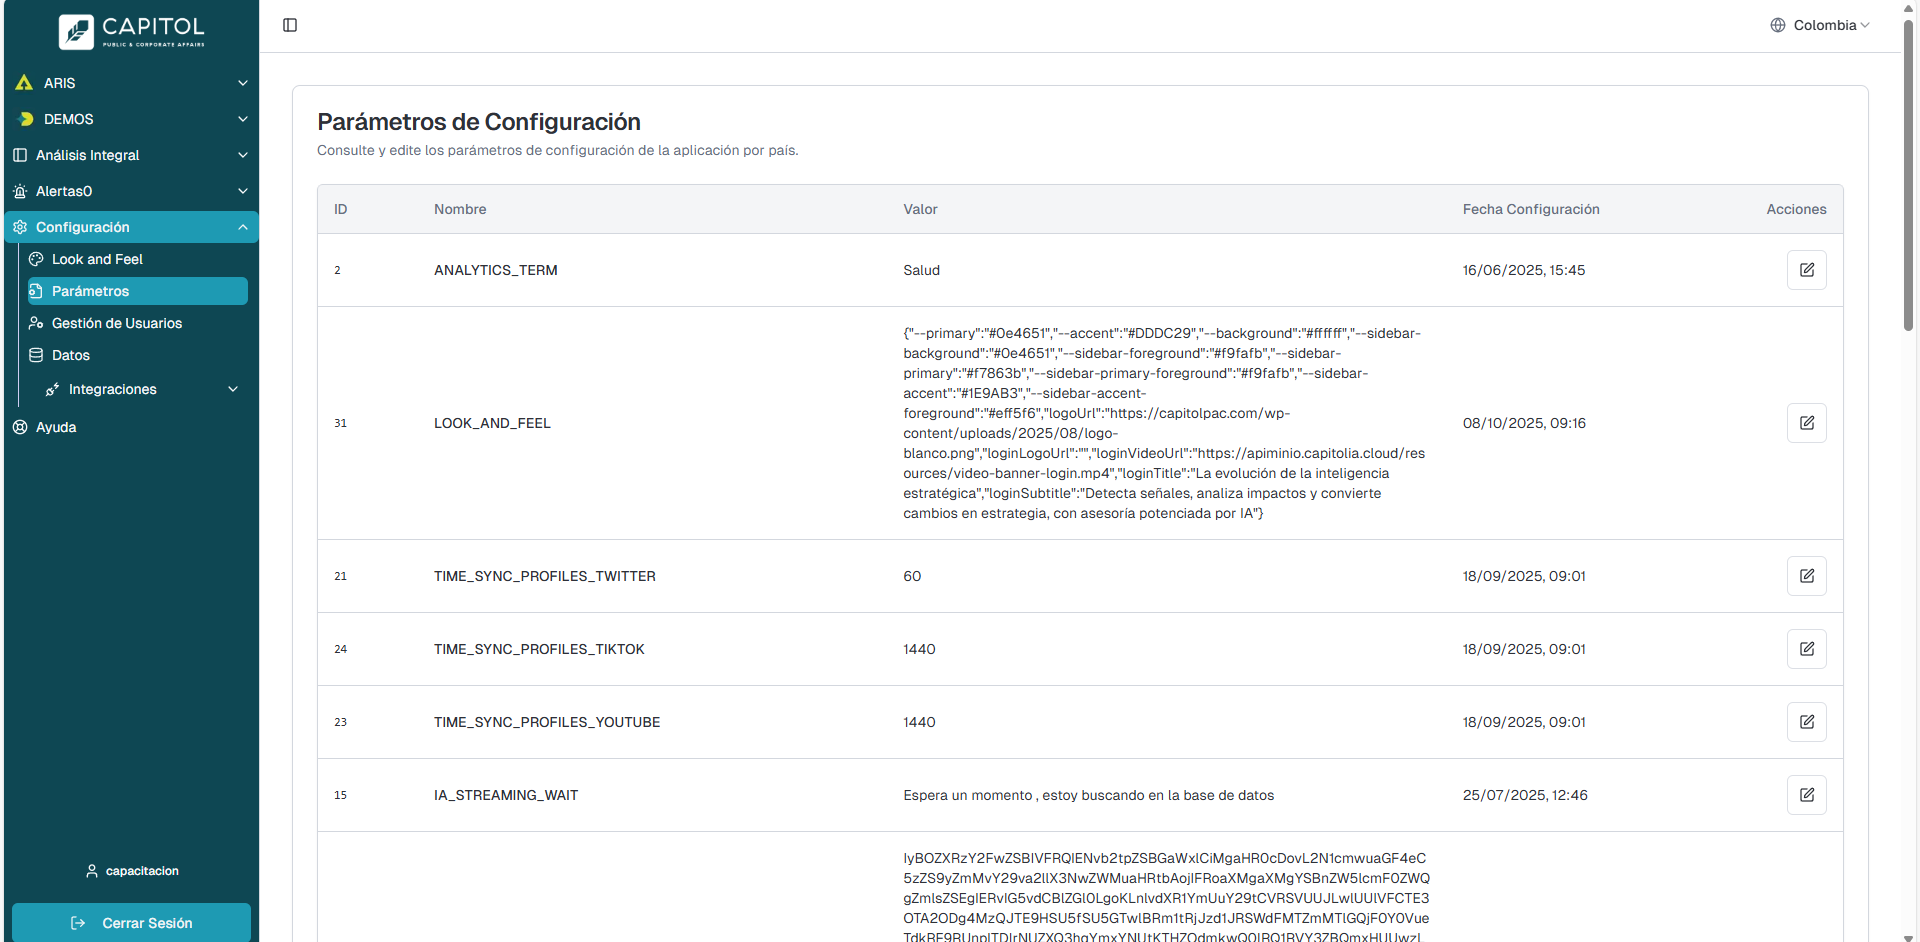Screen dimensions: 1920x942
Task: Edit the IA_STREAMING_WAIT parameter
Action: coord(1806,795)
